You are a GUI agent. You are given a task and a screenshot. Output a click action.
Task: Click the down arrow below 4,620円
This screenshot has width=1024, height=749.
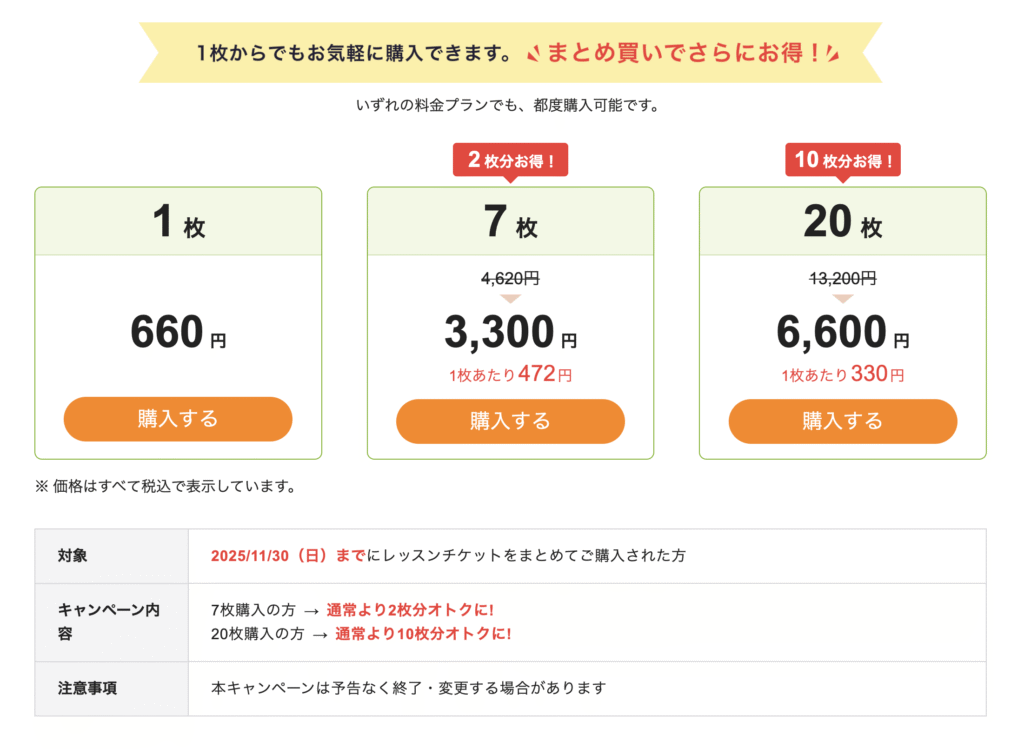click(x=510, y=297)
